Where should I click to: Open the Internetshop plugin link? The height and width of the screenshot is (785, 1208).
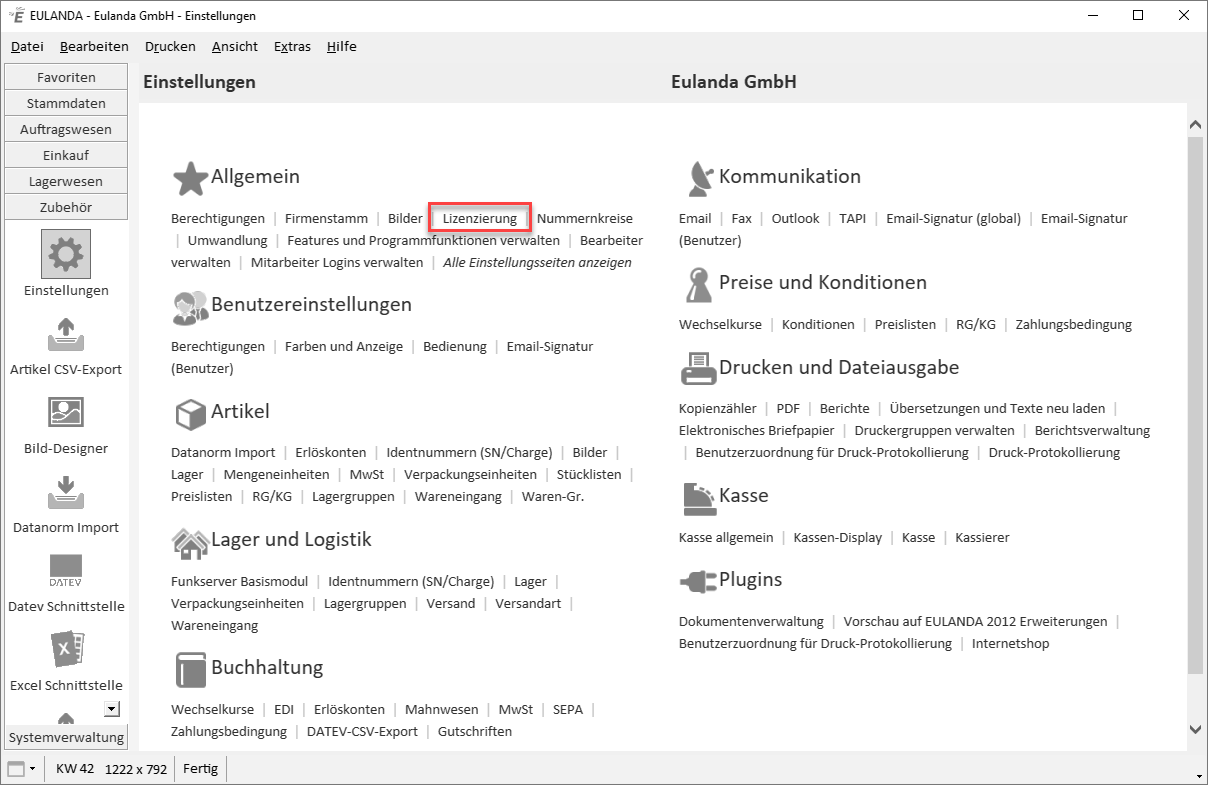pos(1011,643)
